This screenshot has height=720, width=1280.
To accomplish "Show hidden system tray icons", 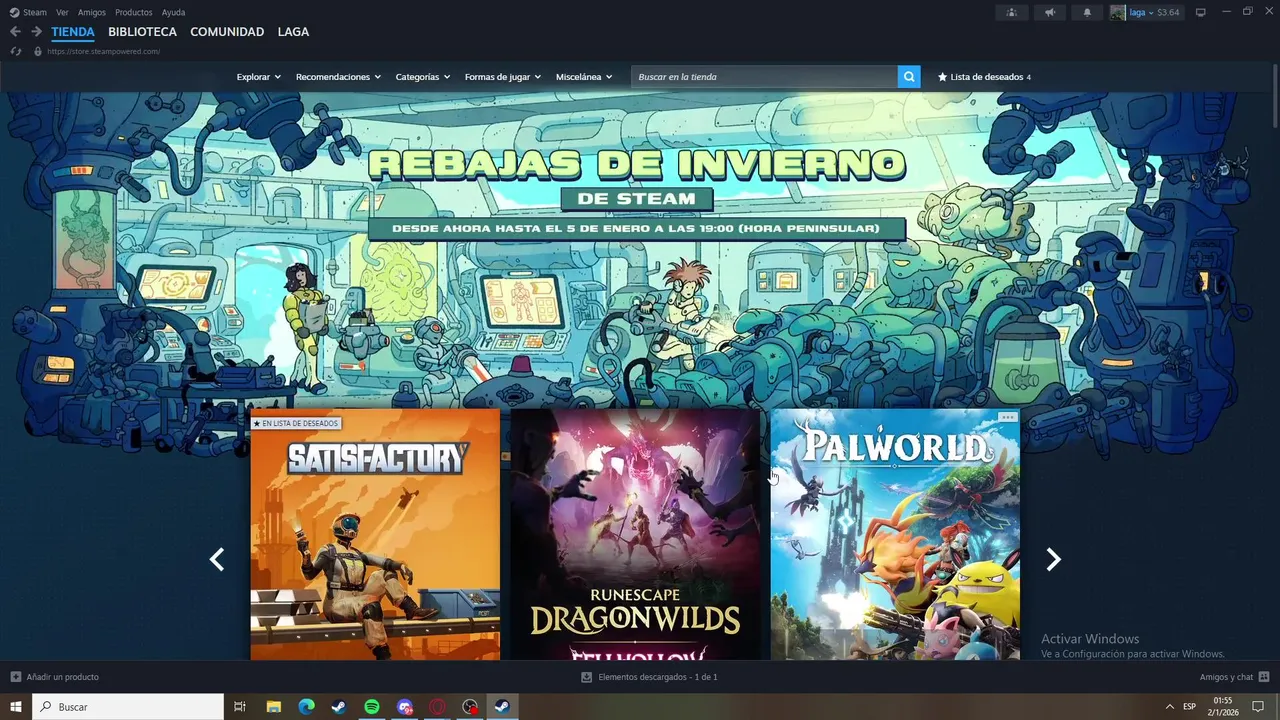I will point(1169,707).
